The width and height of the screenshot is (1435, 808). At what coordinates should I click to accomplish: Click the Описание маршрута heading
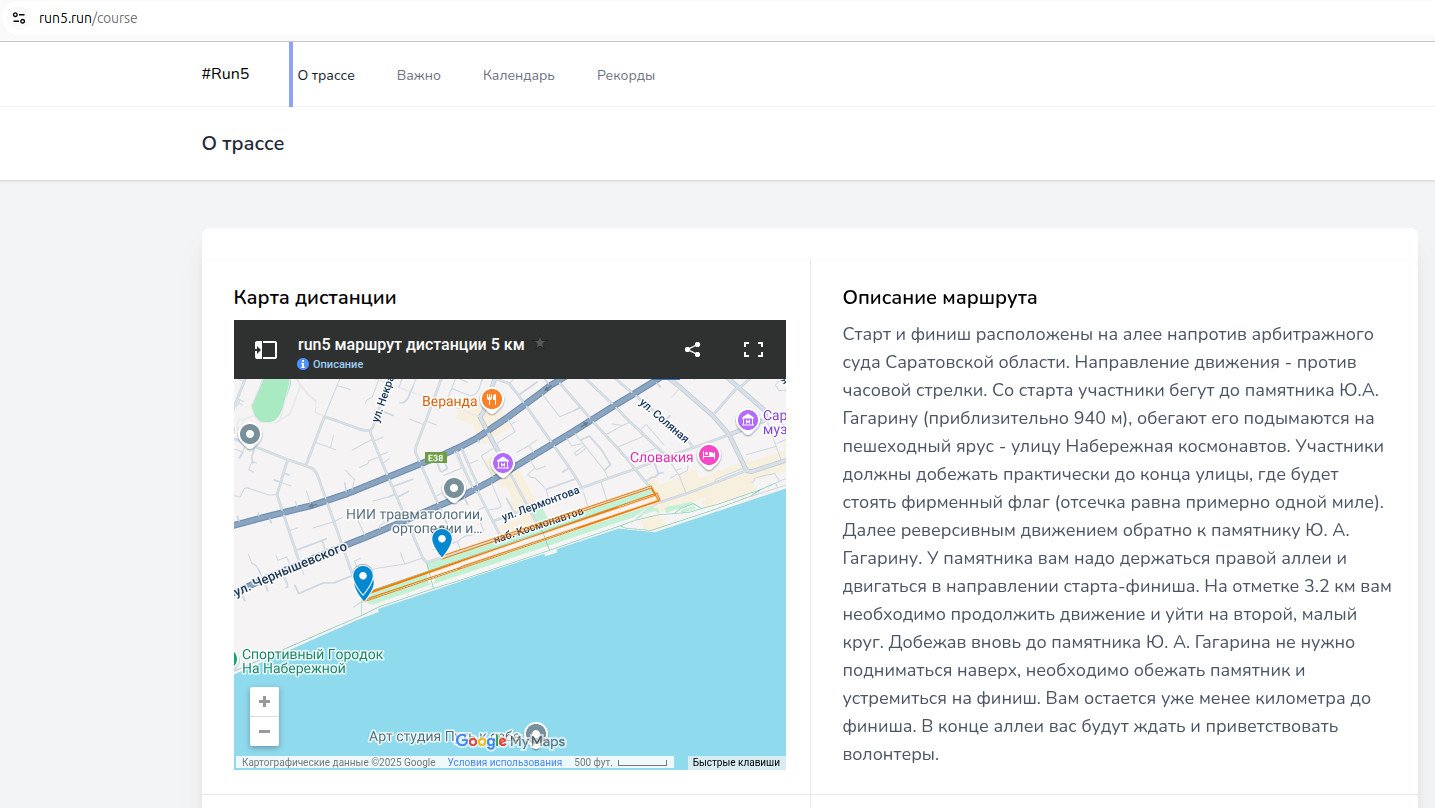point(940,297)
